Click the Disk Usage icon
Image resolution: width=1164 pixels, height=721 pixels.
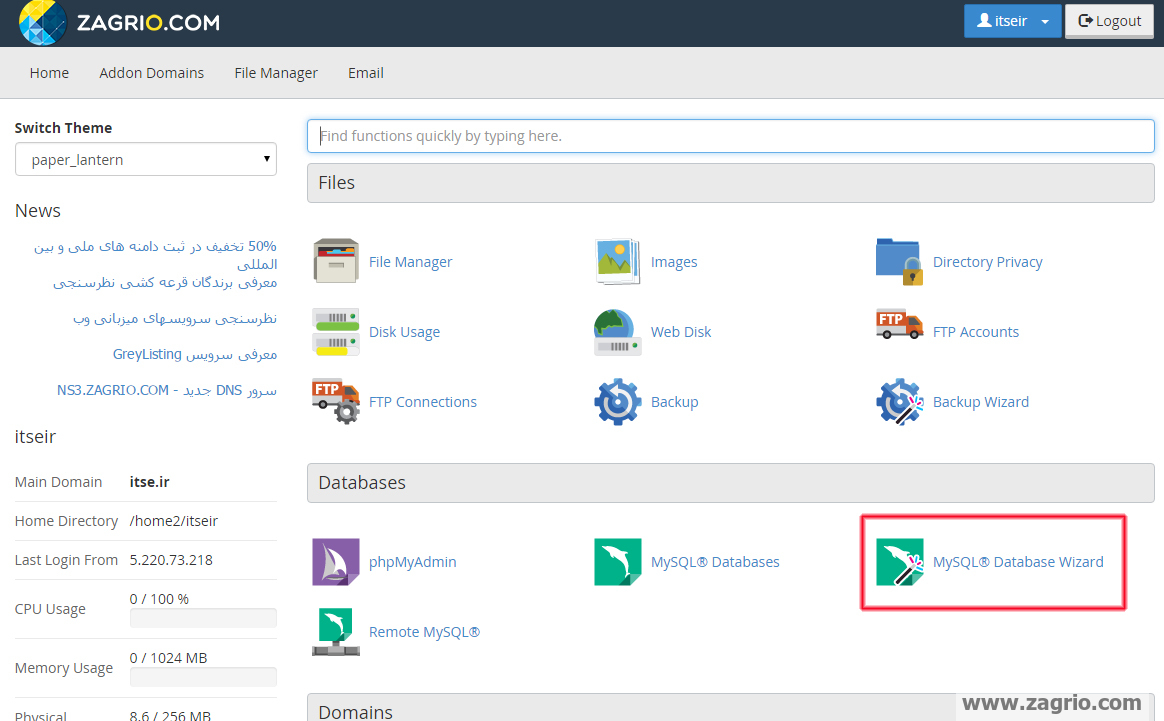pos(336,331)
